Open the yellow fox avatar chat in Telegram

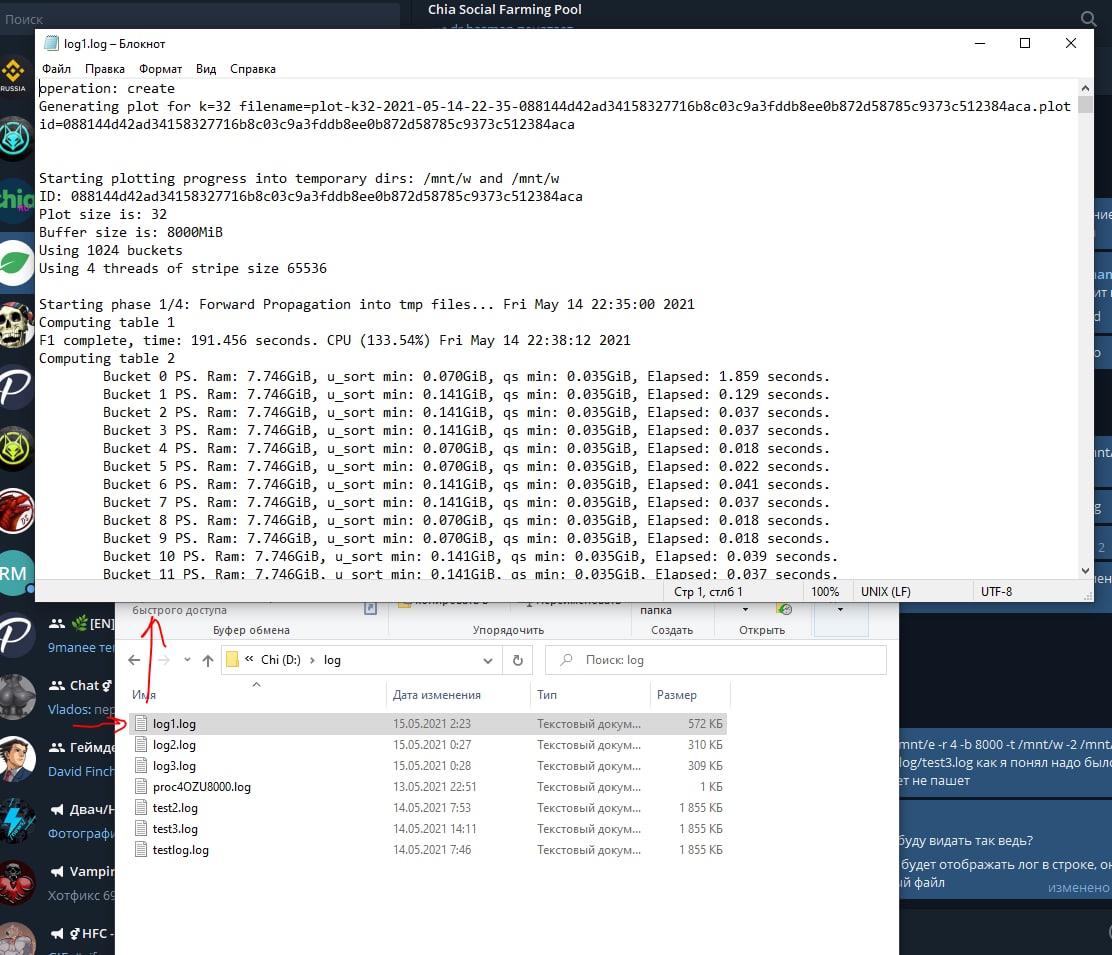tap(16, 448)
